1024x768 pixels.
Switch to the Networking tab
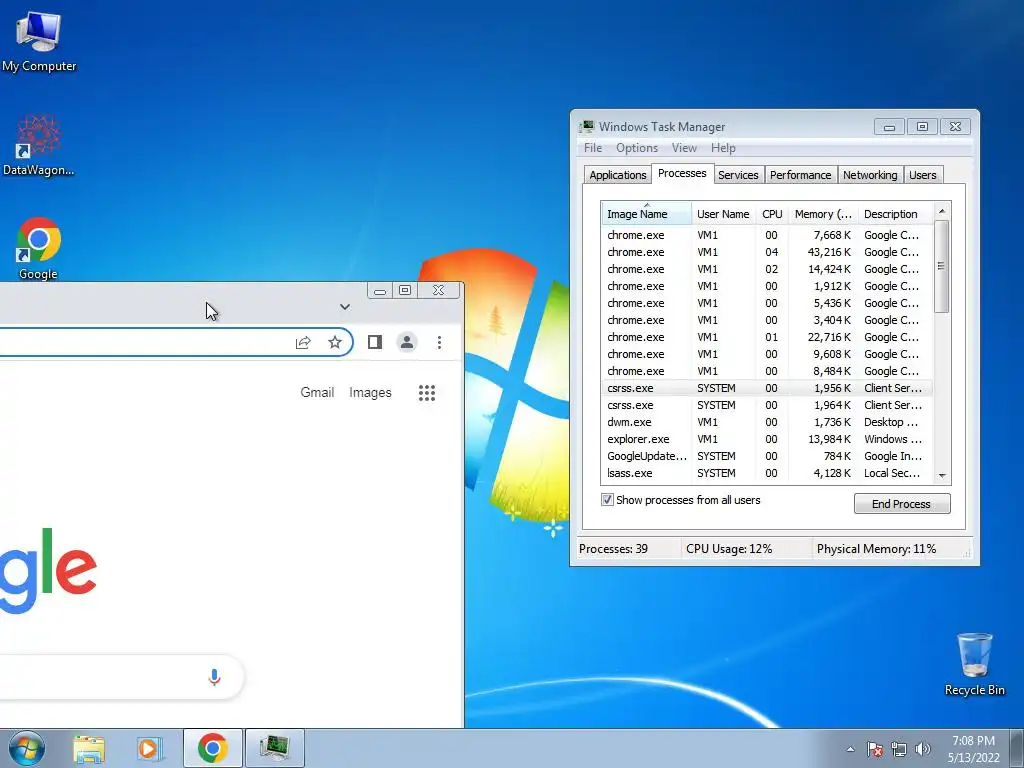click(x=870, y=175)
